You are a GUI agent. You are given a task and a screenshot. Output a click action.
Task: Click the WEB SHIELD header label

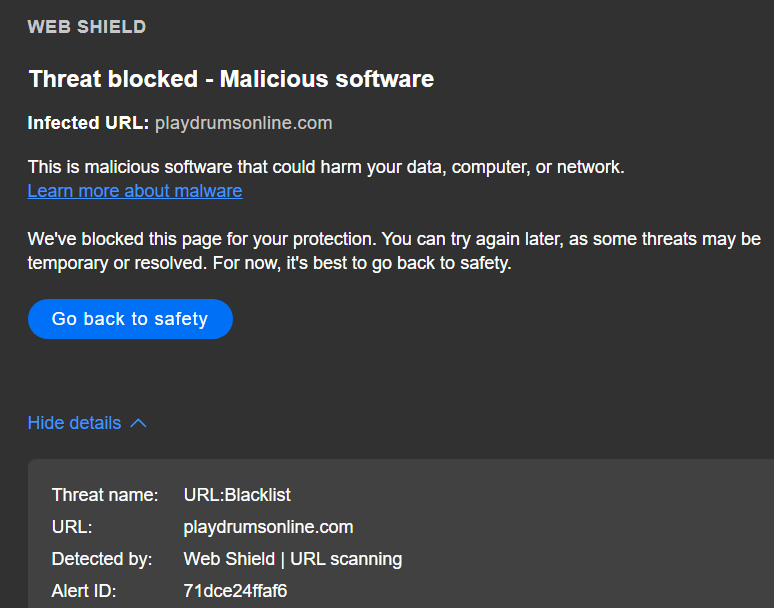coord(86,27)
